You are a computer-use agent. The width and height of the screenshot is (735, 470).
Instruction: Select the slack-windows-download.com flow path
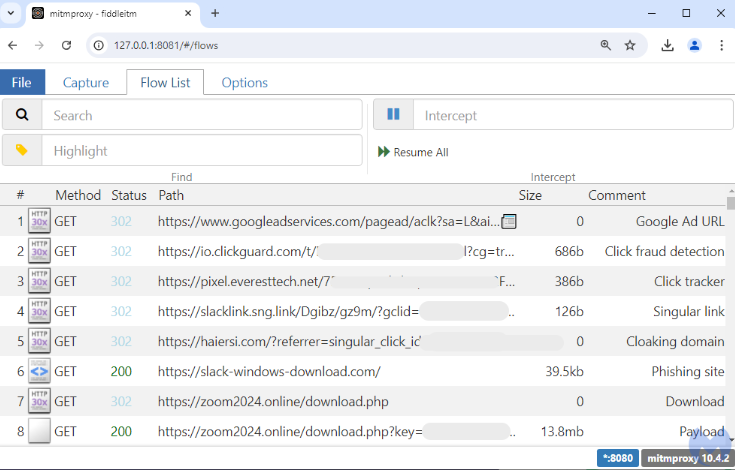pos(269,371)
